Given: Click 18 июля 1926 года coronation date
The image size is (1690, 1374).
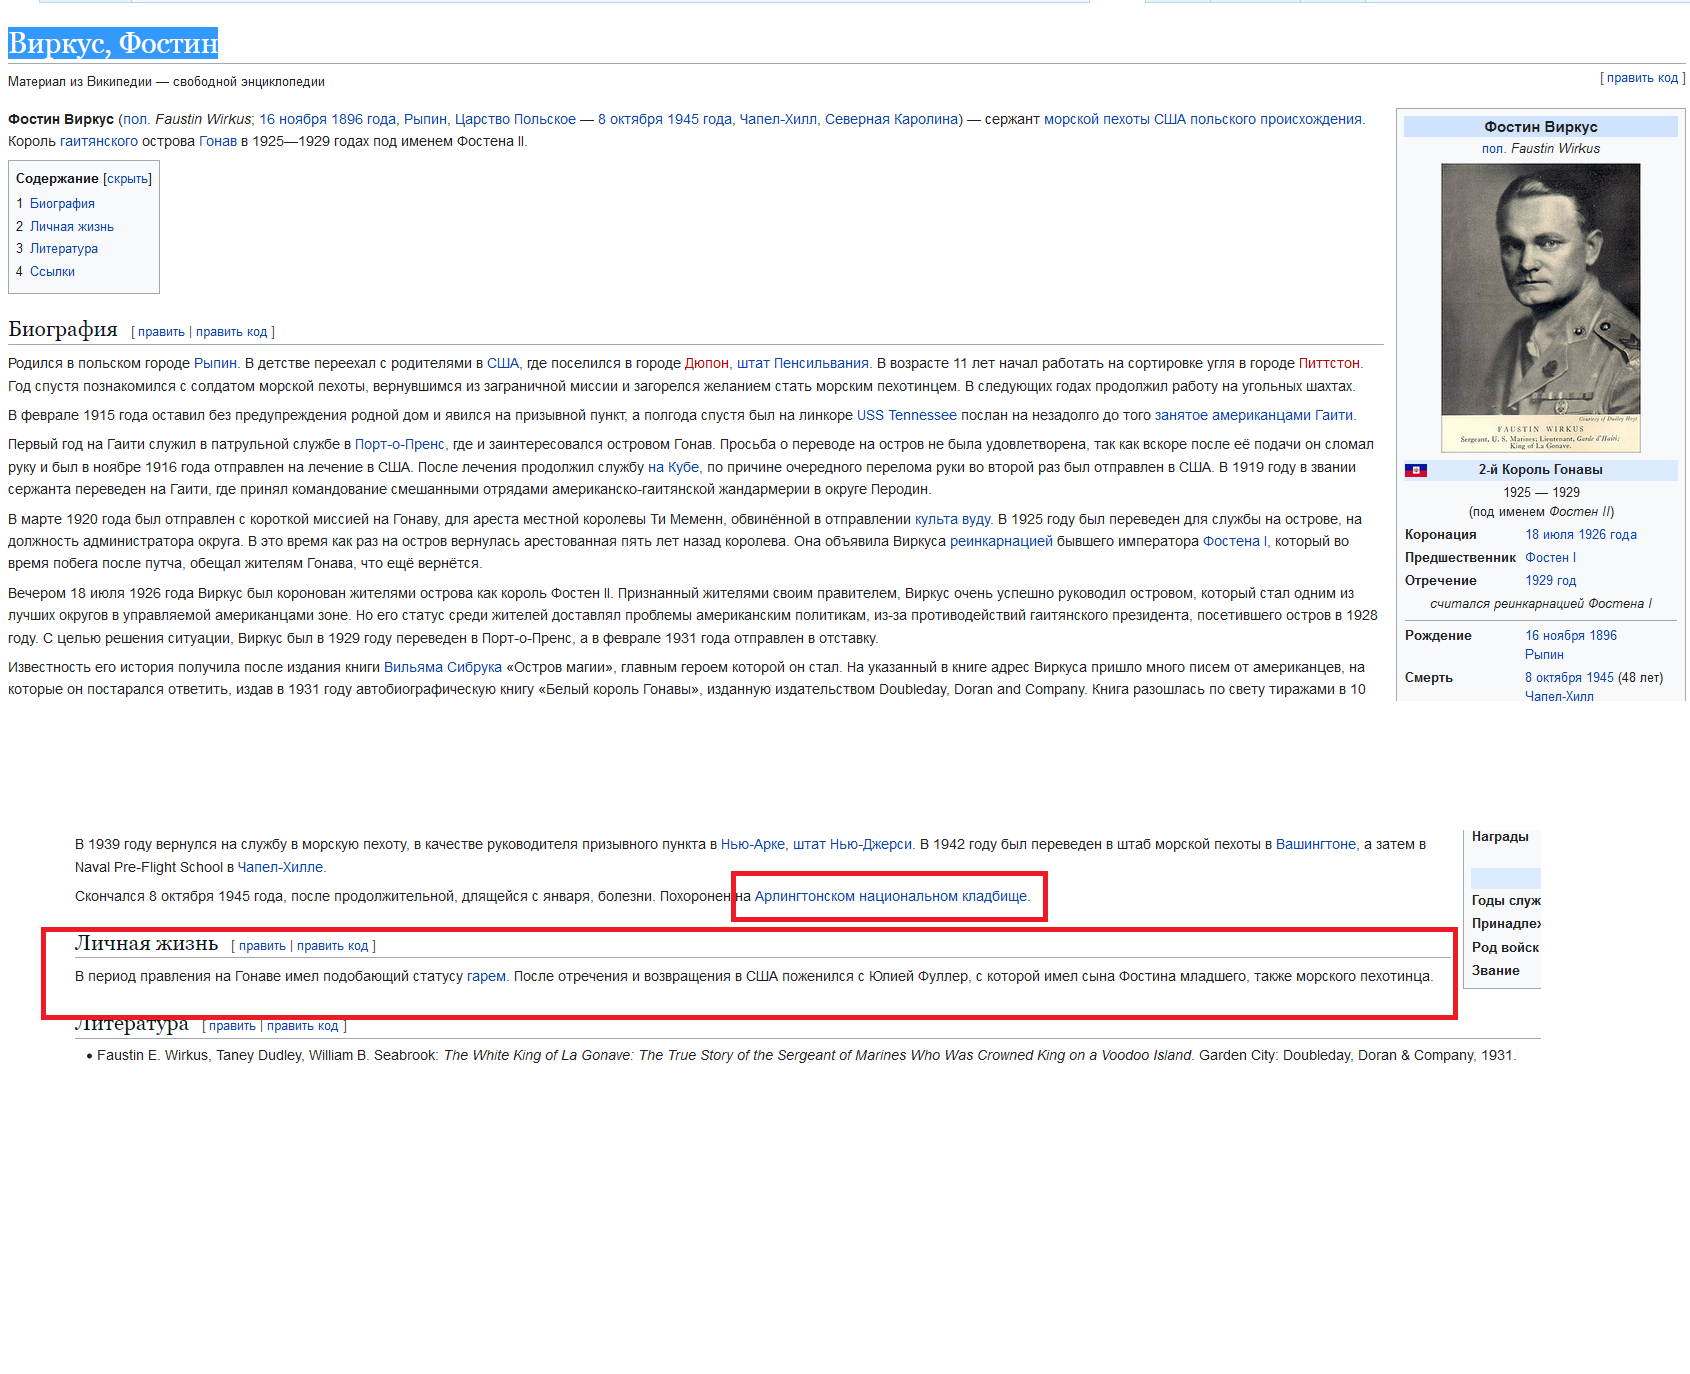Looking at the screenshot, I should [x=1580, y=535].
